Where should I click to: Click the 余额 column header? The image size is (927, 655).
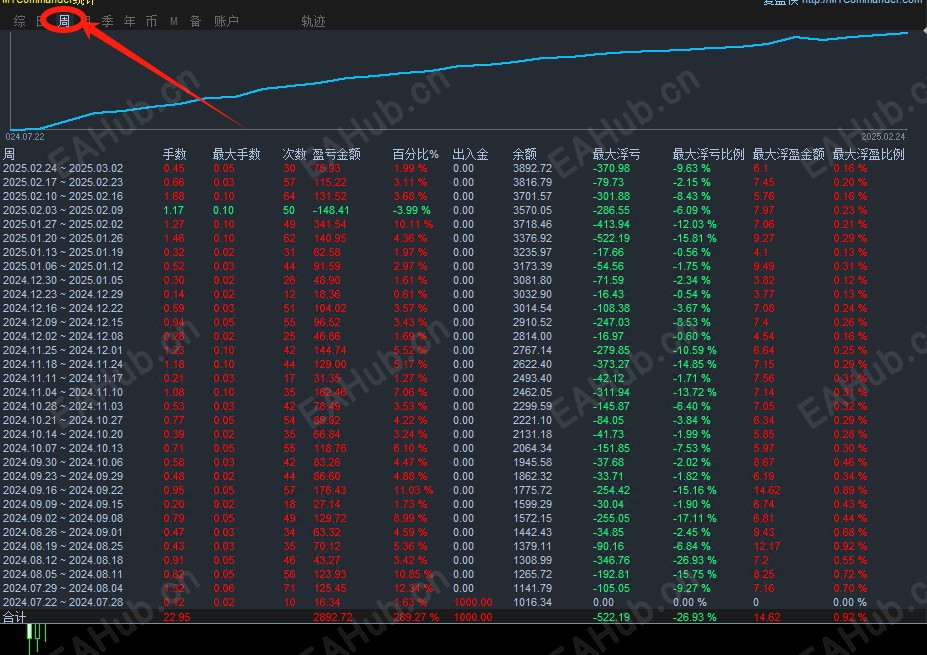click(524, 154)
